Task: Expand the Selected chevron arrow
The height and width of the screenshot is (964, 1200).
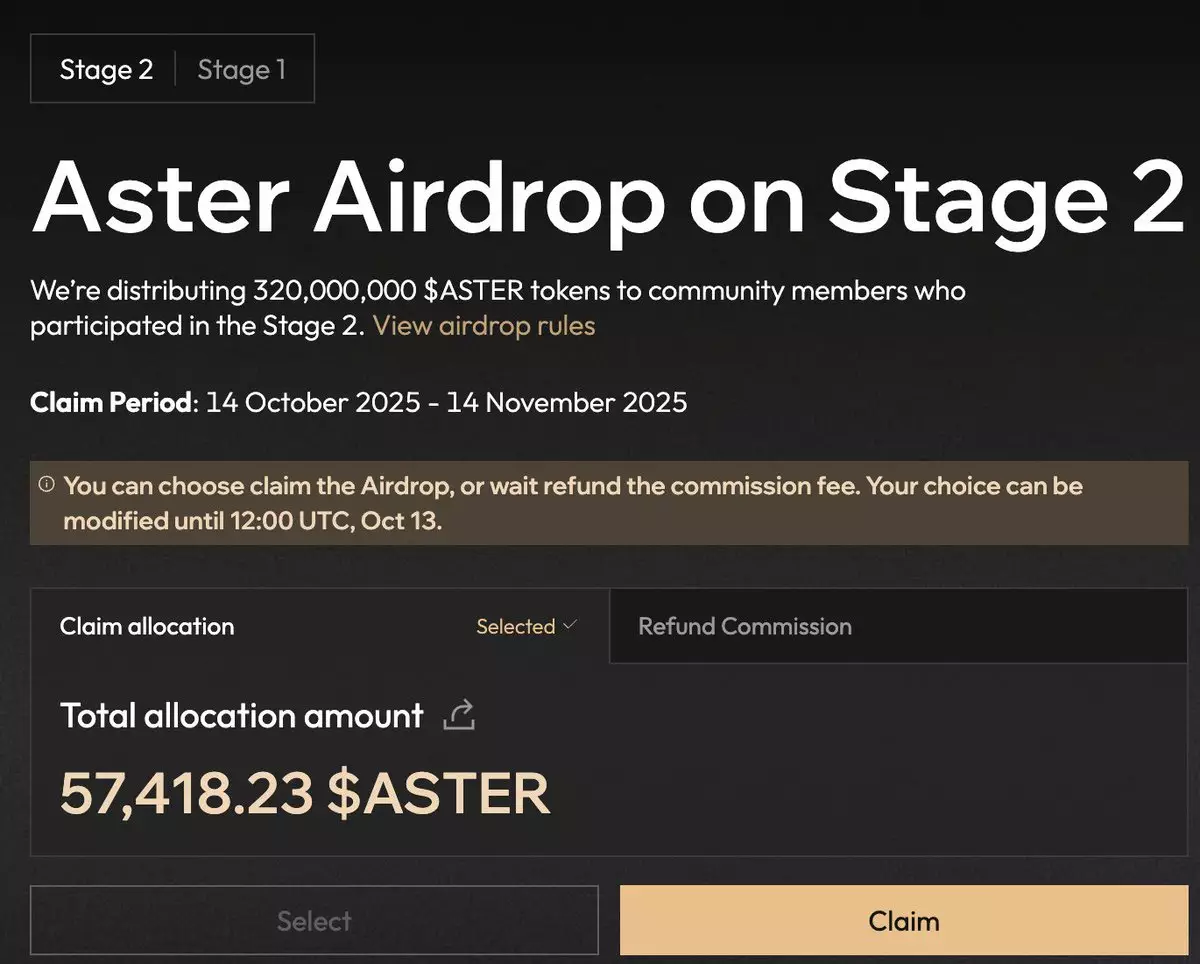Action: 570,625
